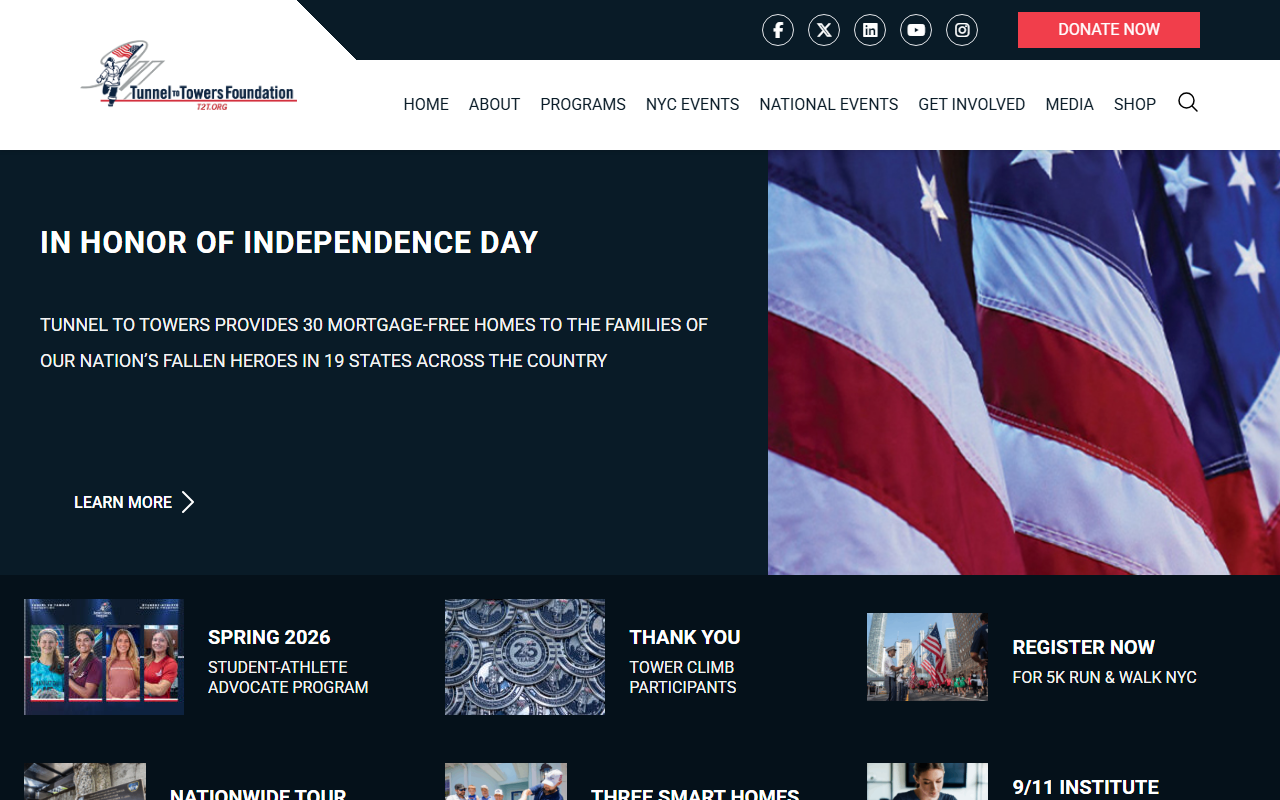
Task: Open the Get Involved menu
Action: tap(972, 104)
